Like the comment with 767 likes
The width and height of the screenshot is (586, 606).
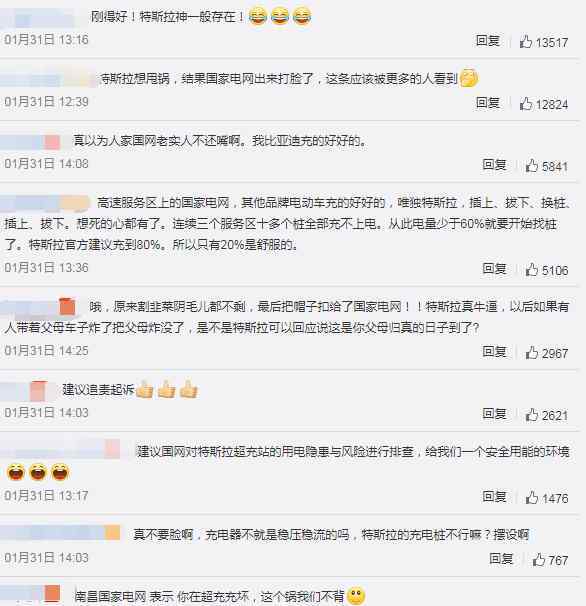point(539,559)
